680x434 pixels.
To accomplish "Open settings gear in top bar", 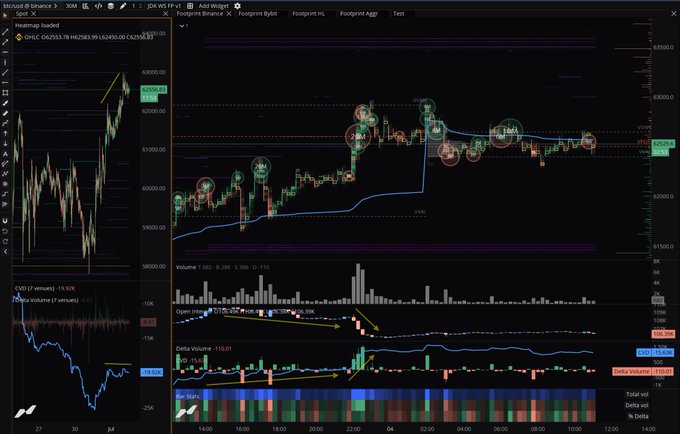I will click(x=237, y=6).
